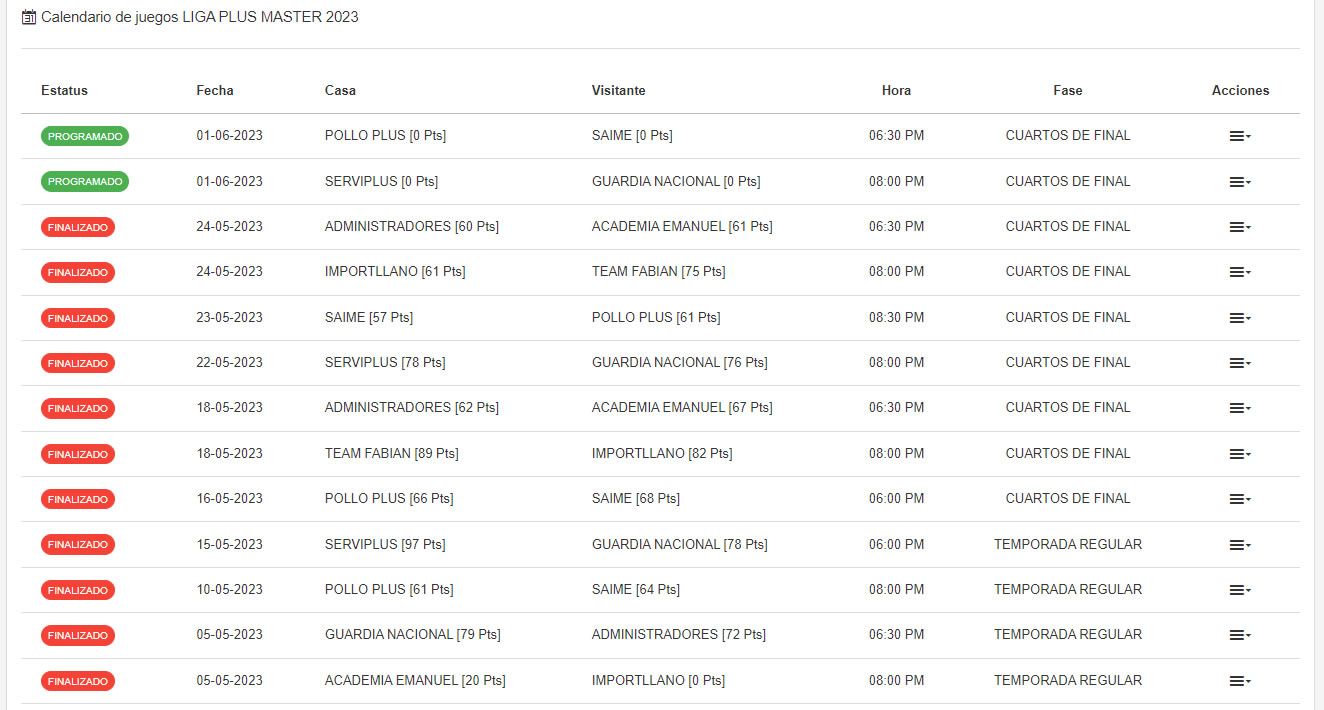Screen dimensions: 1324x710
Task: Open actions menu for POLLO PLUS [66 Pts] game
Action: coord(1240,499)
